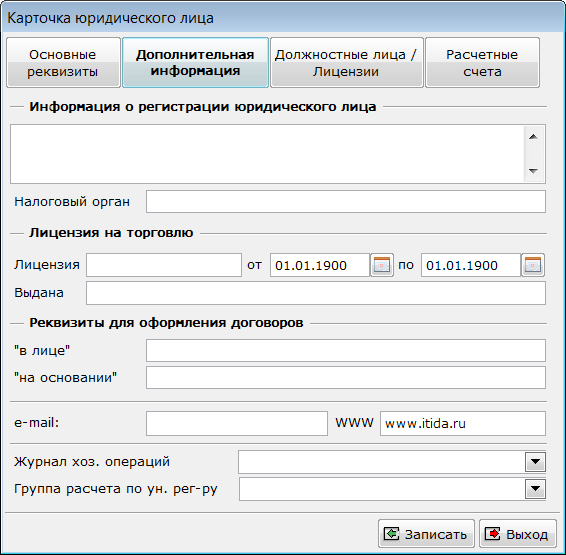Focus the Налоговый орган input field
Image resolution: width=566 pixels, height=555 pixels.
346,201
